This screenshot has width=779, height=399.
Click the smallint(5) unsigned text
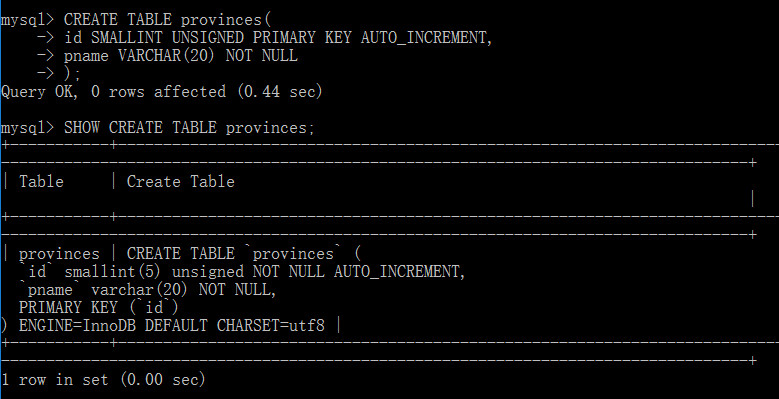coord(154,272)
